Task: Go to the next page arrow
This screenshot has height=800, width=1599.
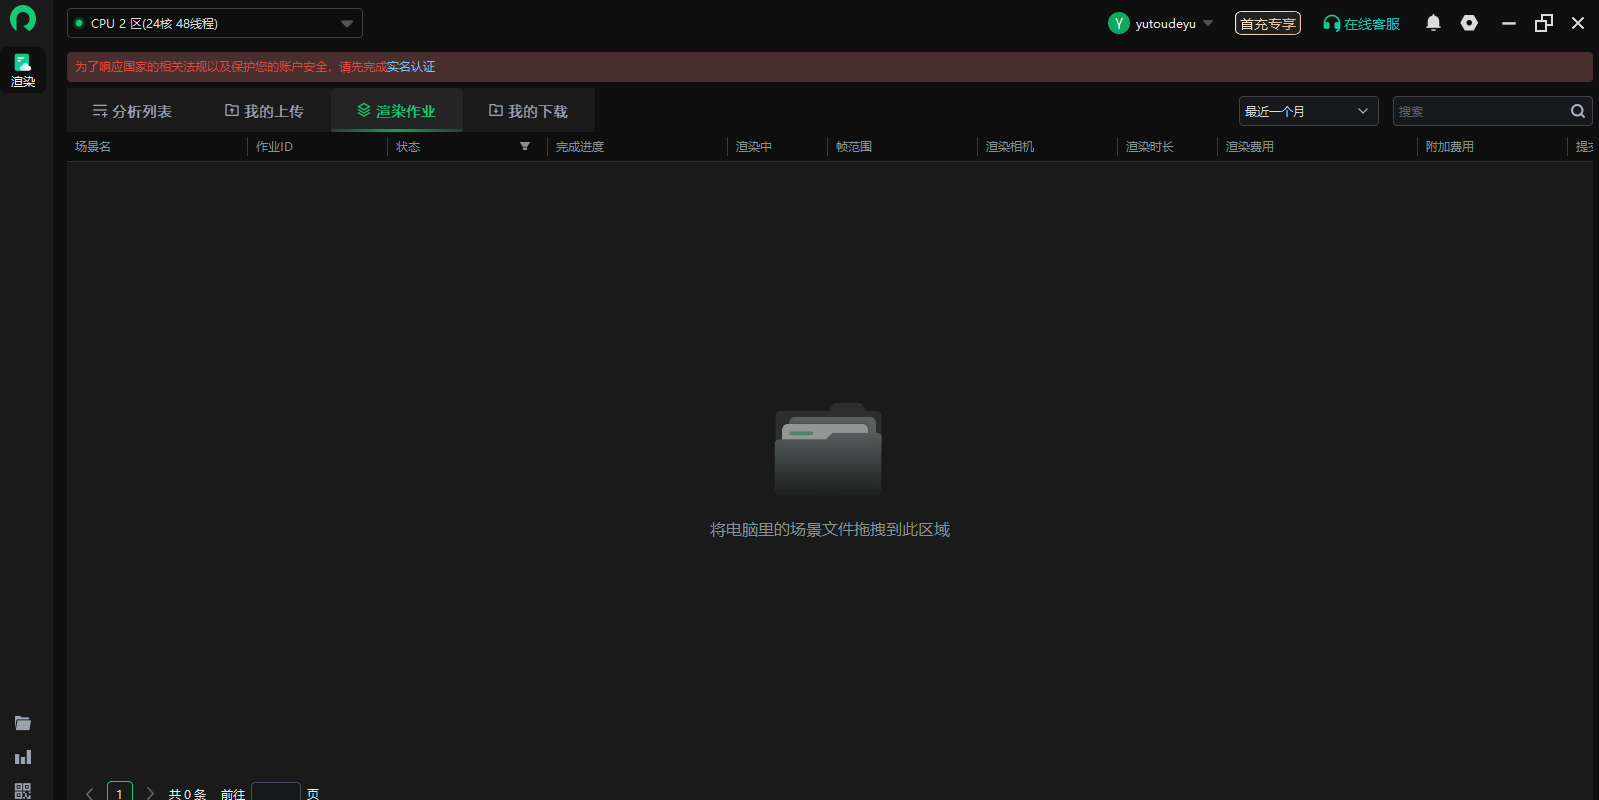Action: click(150, 793)
